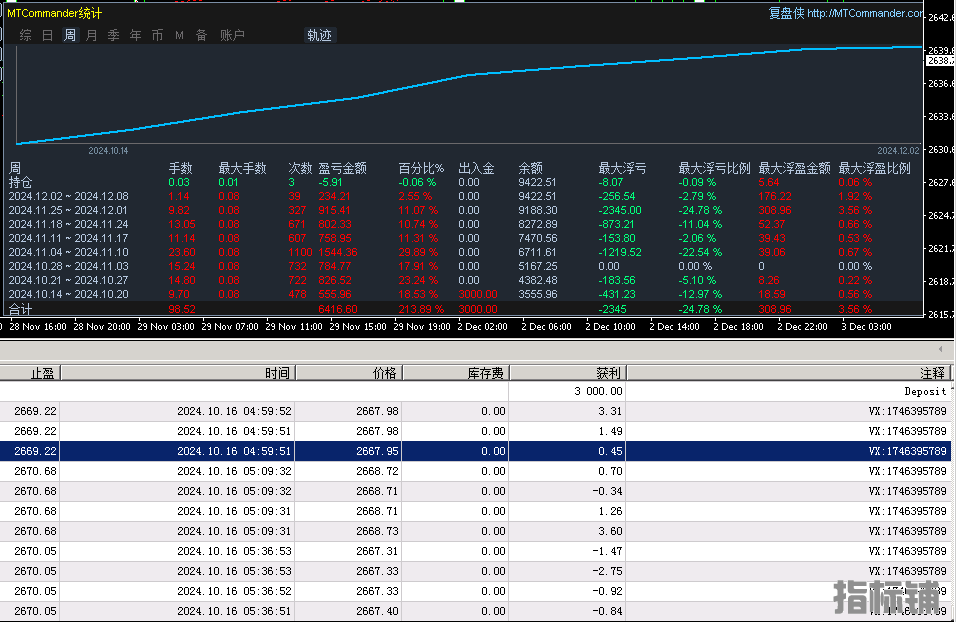Image resolution: width=956 pixels, height=622 pixels.
Task: Click the 轨迹 track button
Action: point(319,35)
